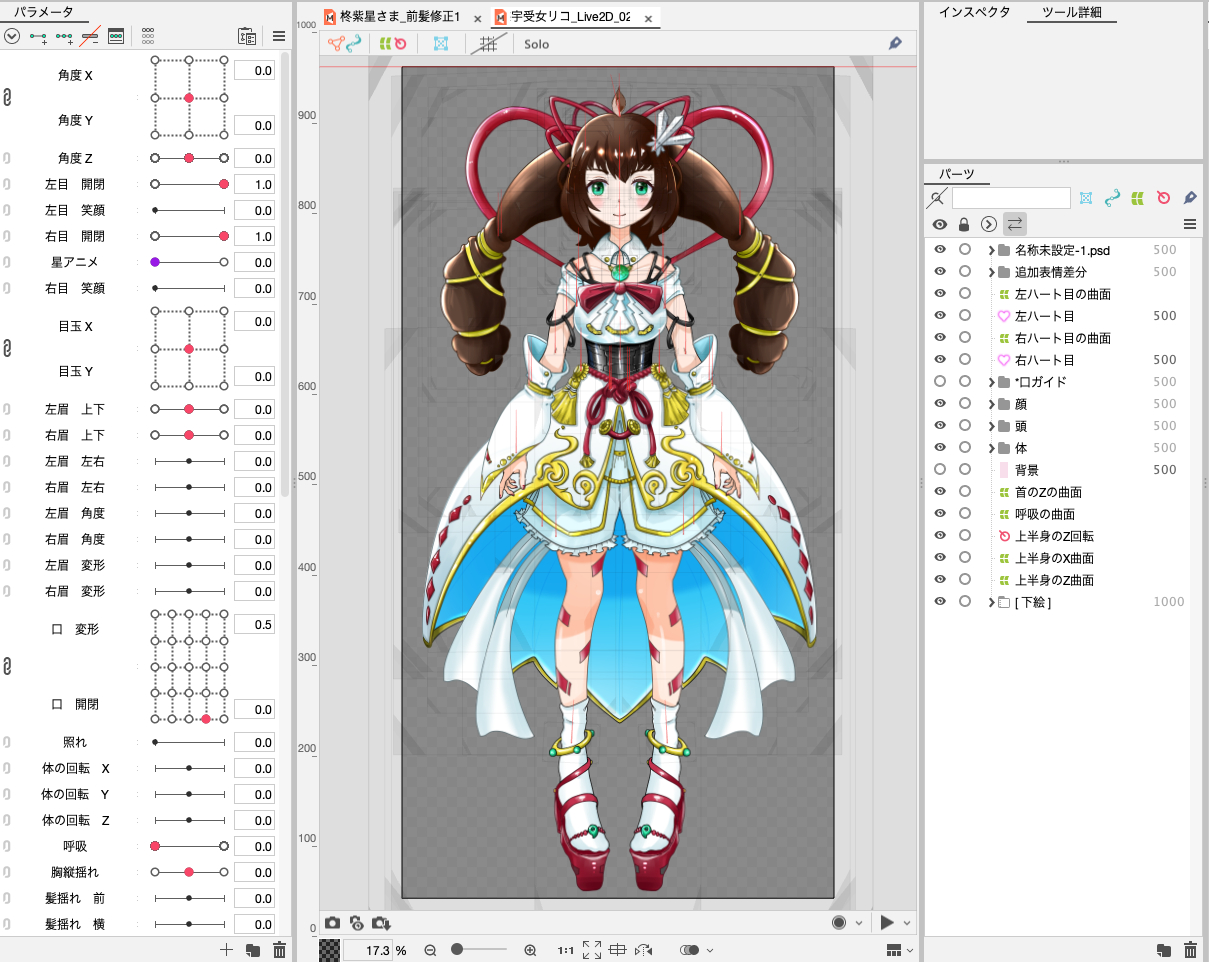Click the delete keys icon with red slash

click(x=90, y=36)
